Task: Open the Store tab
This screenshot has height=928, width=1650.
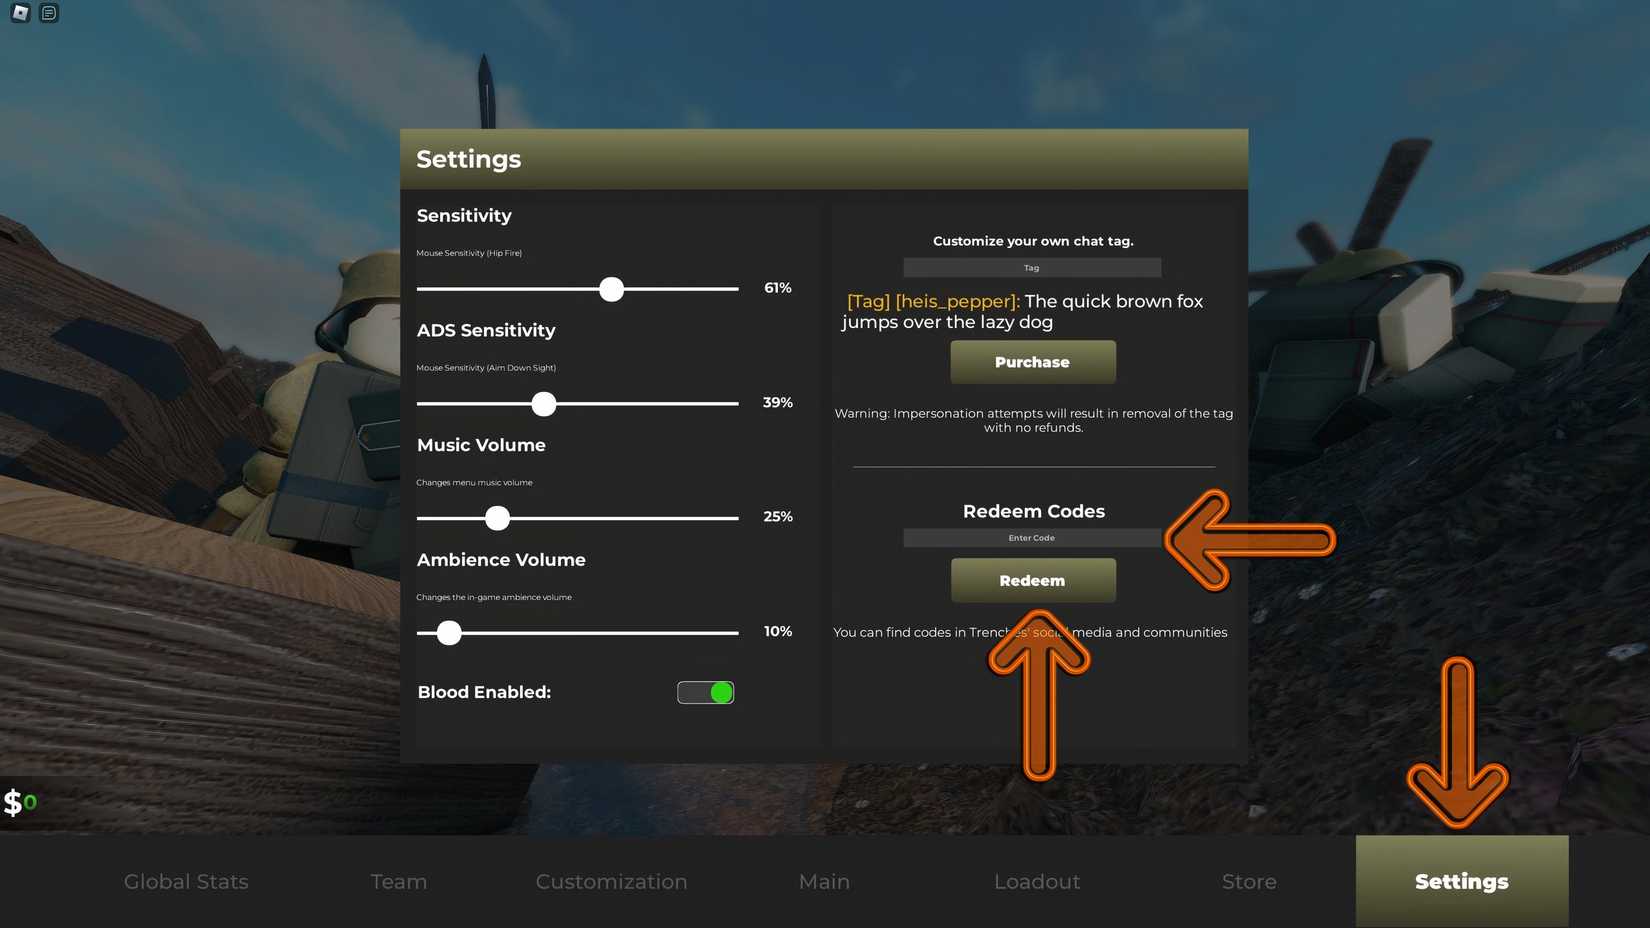Action: point(1249,882)
